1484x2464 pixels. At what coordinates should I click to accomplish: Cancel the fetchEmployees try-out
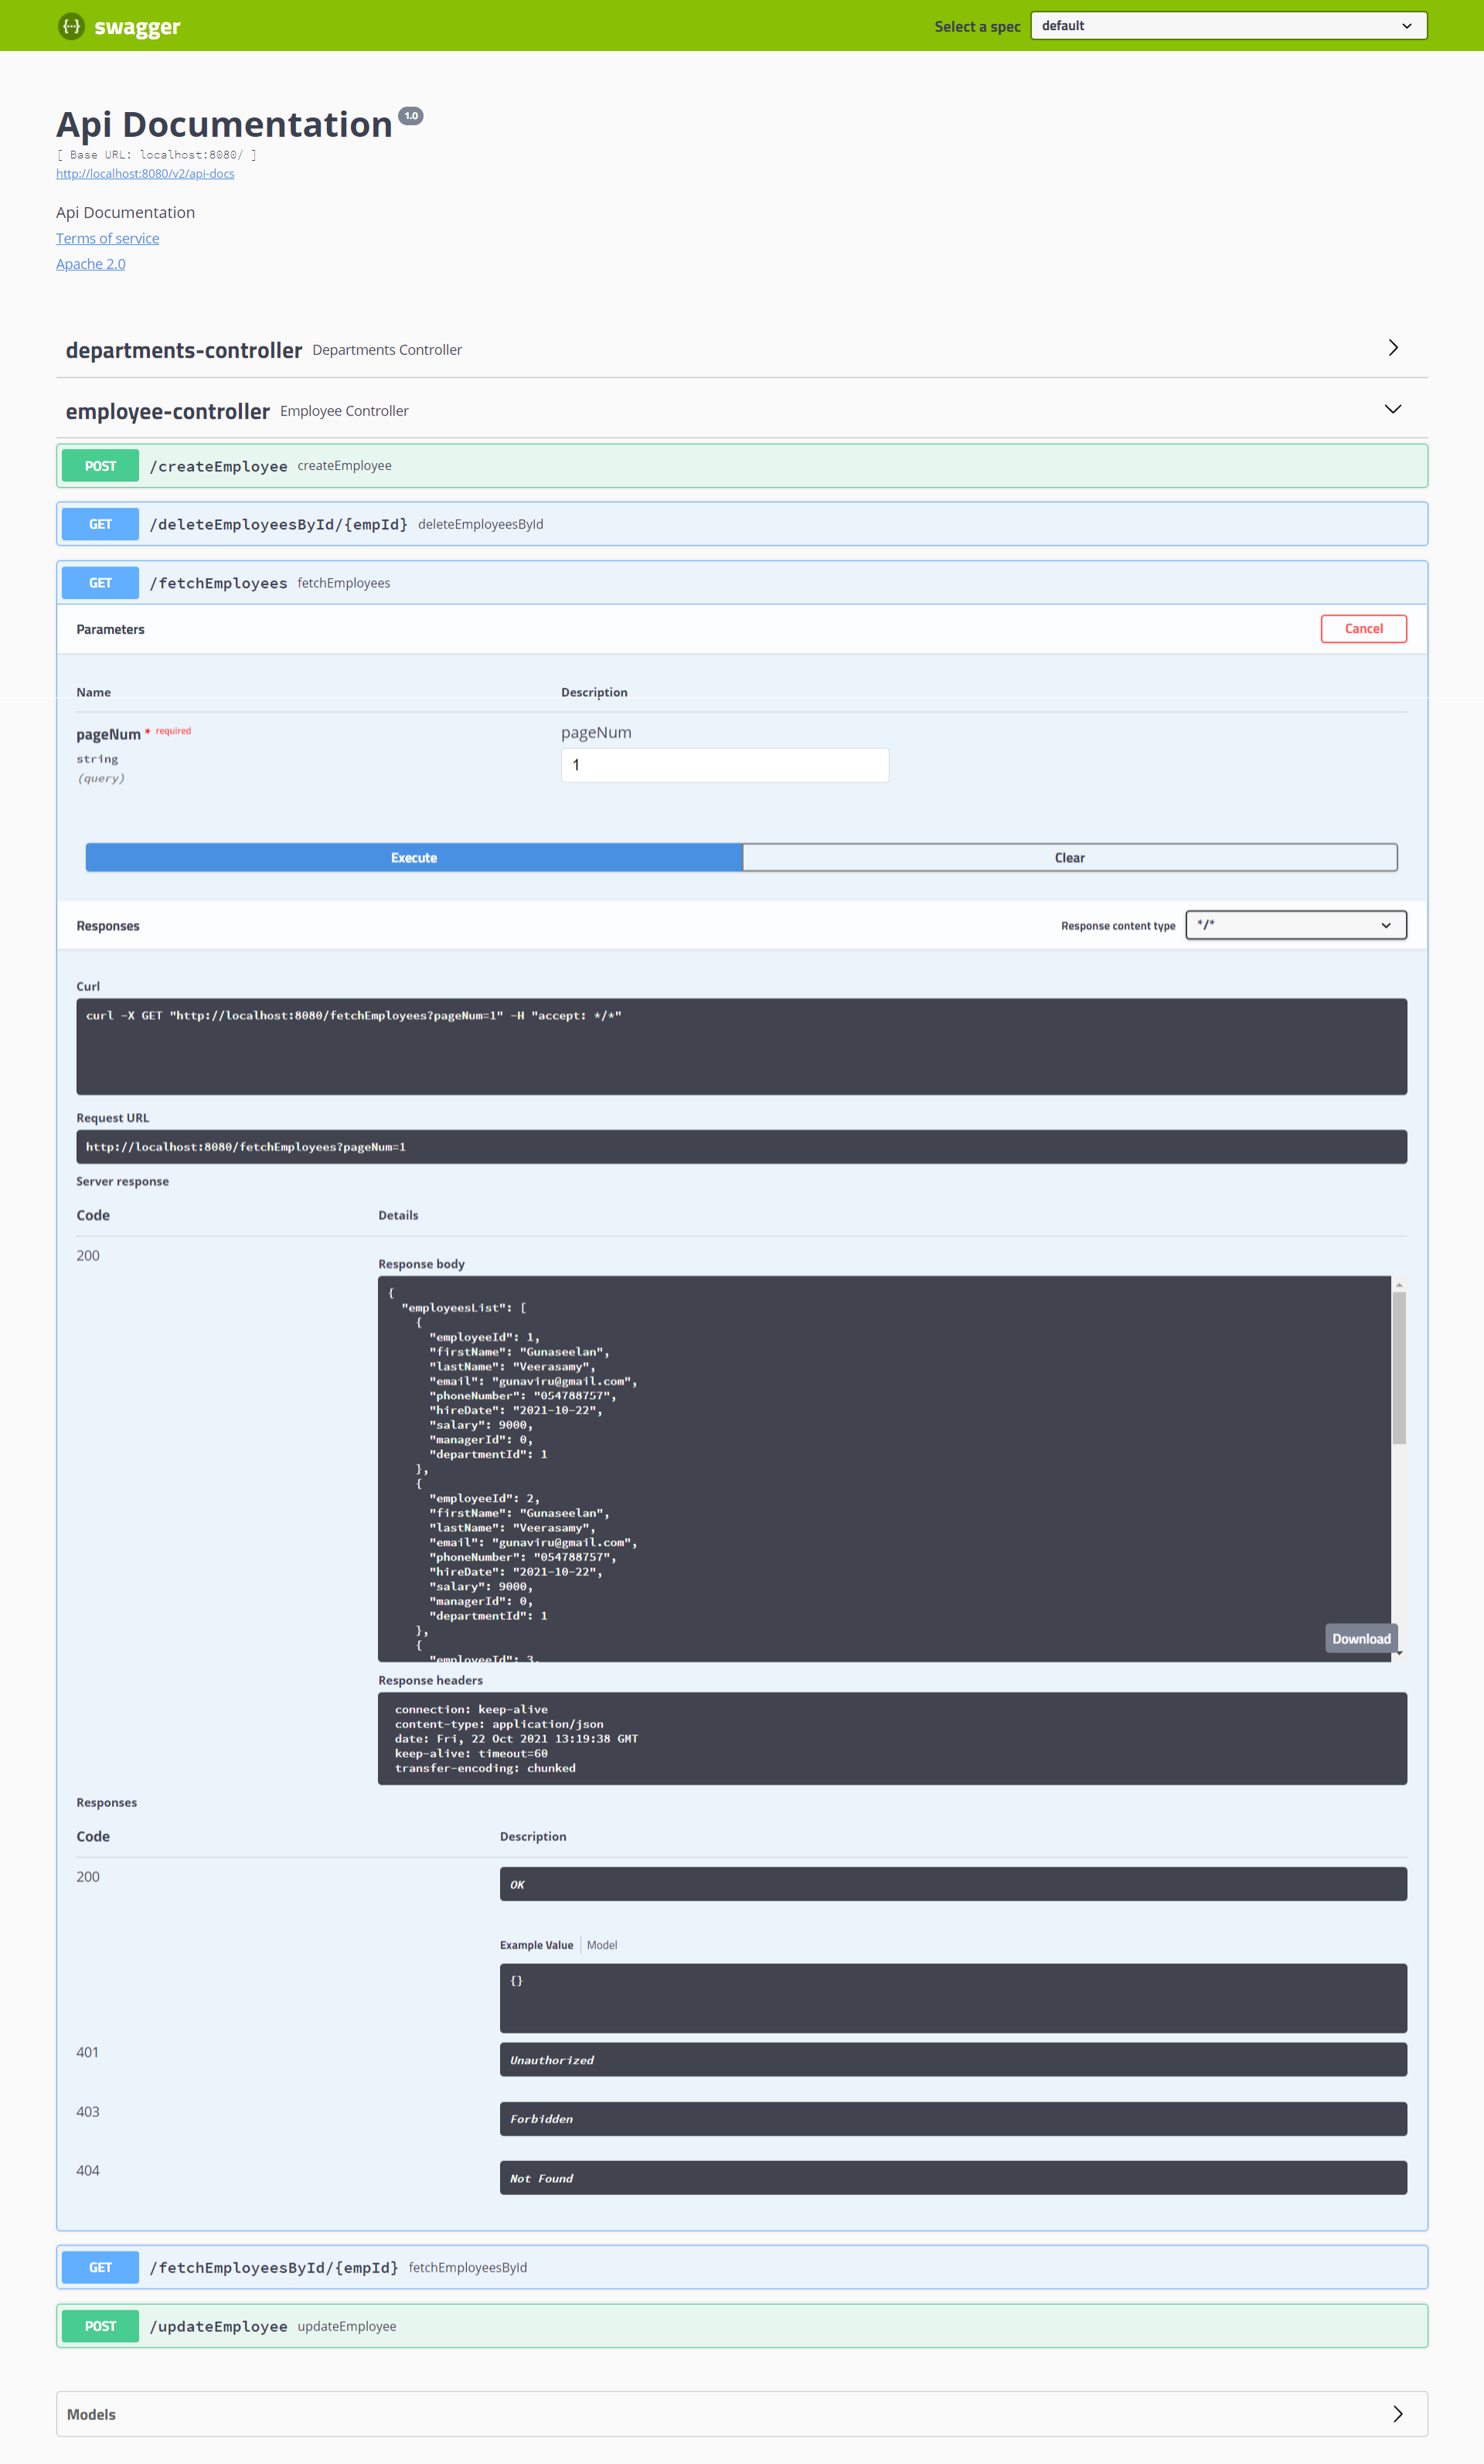(x=1364, y=629)
